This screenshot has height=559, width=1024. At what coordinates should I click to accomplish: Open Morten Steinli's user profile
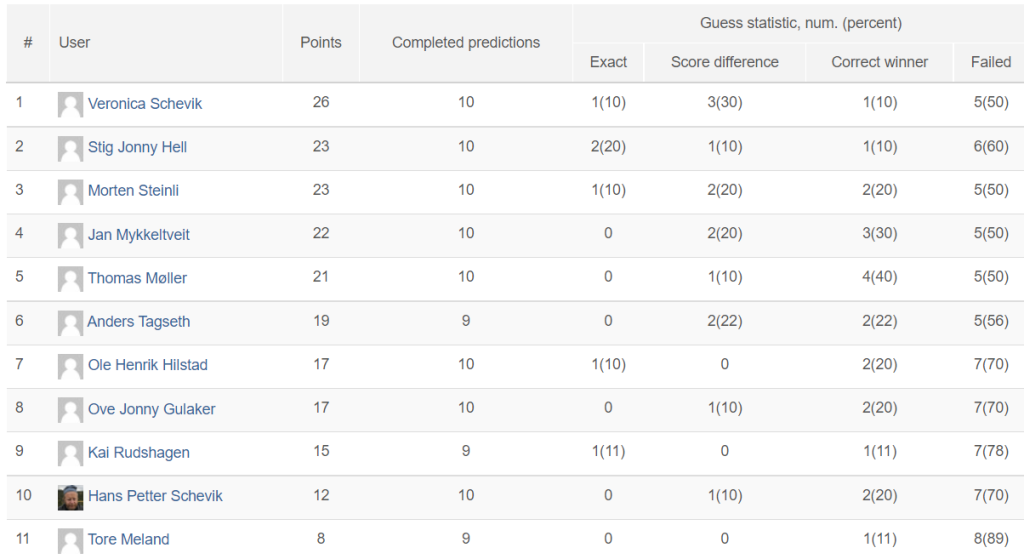pos(133,191)
